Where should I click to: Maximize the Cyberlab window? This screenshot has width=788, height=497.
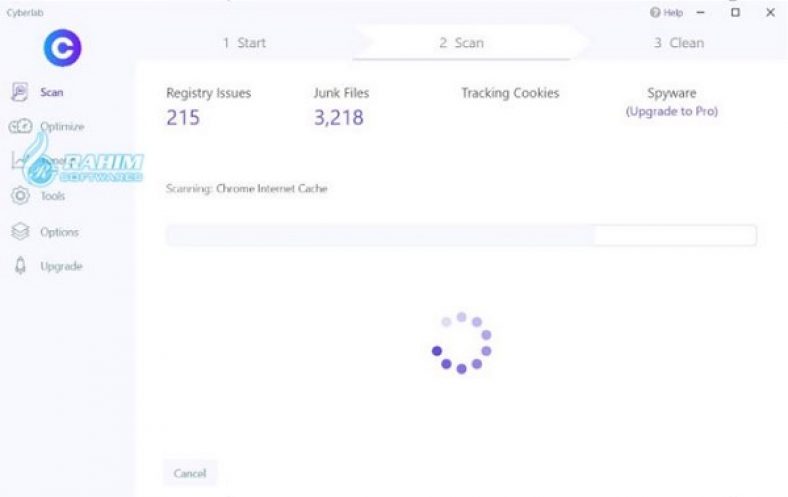735,12
